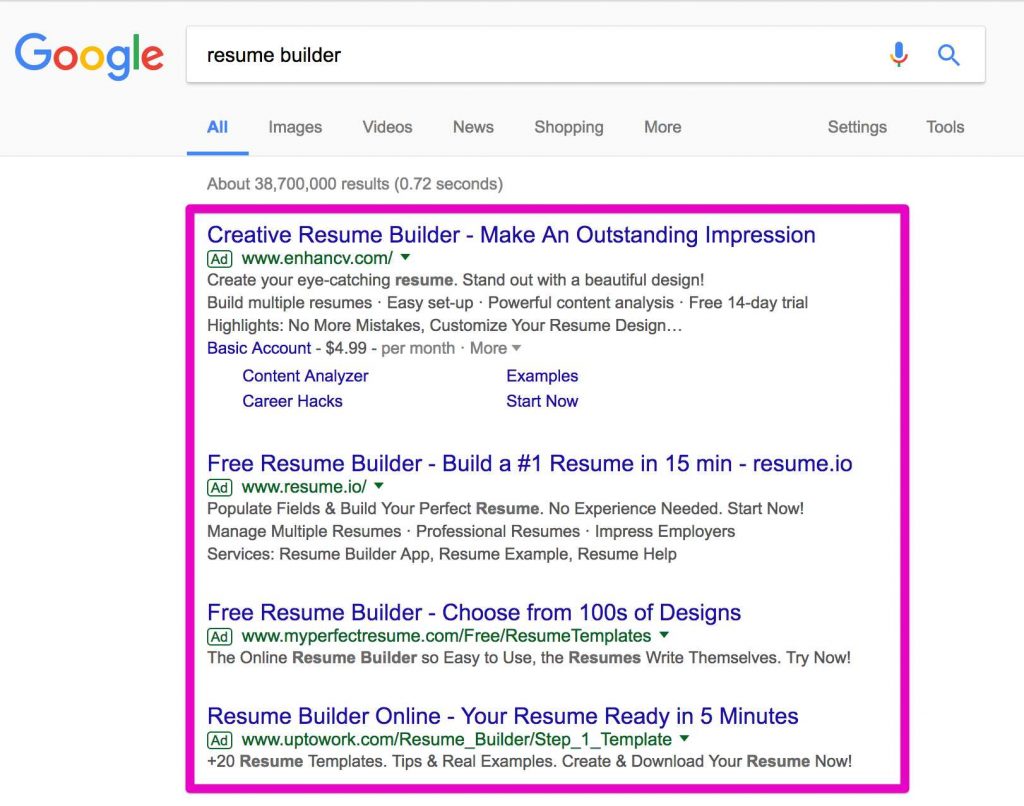This screenshot has height=806, width=1024.
Task: Open the Tools menu
Action: tap(944, 127)
